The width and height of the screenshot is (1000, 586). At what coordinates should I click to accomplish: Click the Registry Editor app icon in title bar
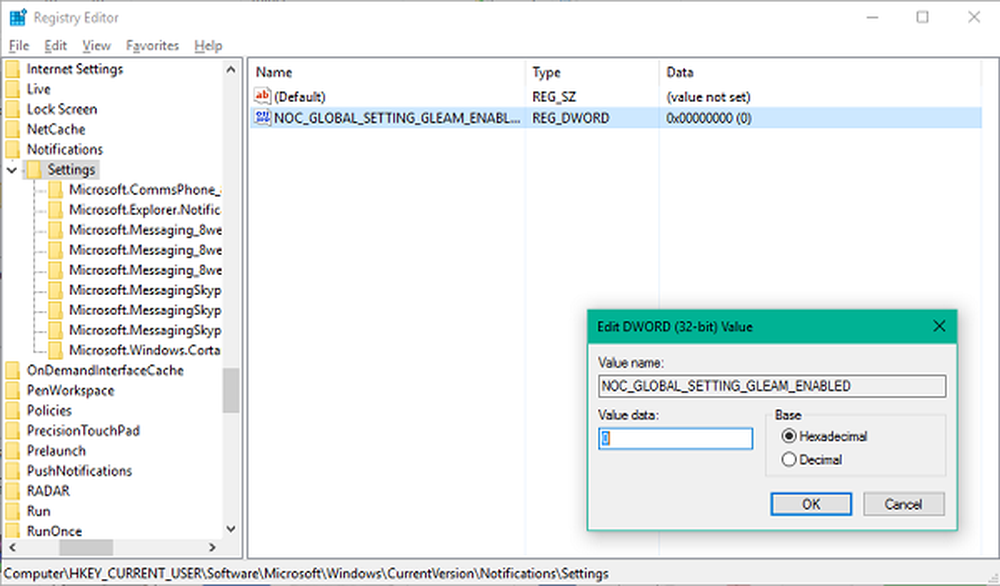(x=17, y=17)
